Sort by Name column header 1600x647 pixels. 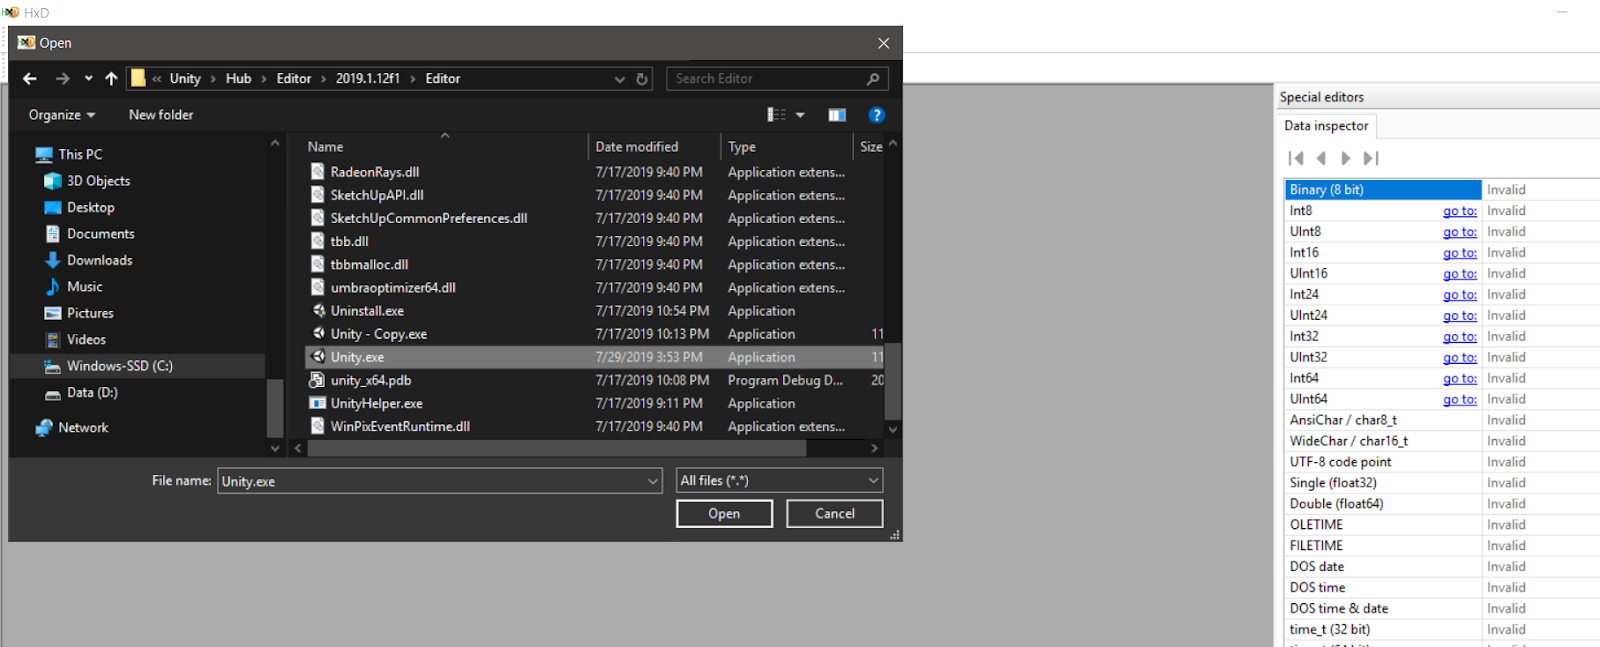coord(325,147)
